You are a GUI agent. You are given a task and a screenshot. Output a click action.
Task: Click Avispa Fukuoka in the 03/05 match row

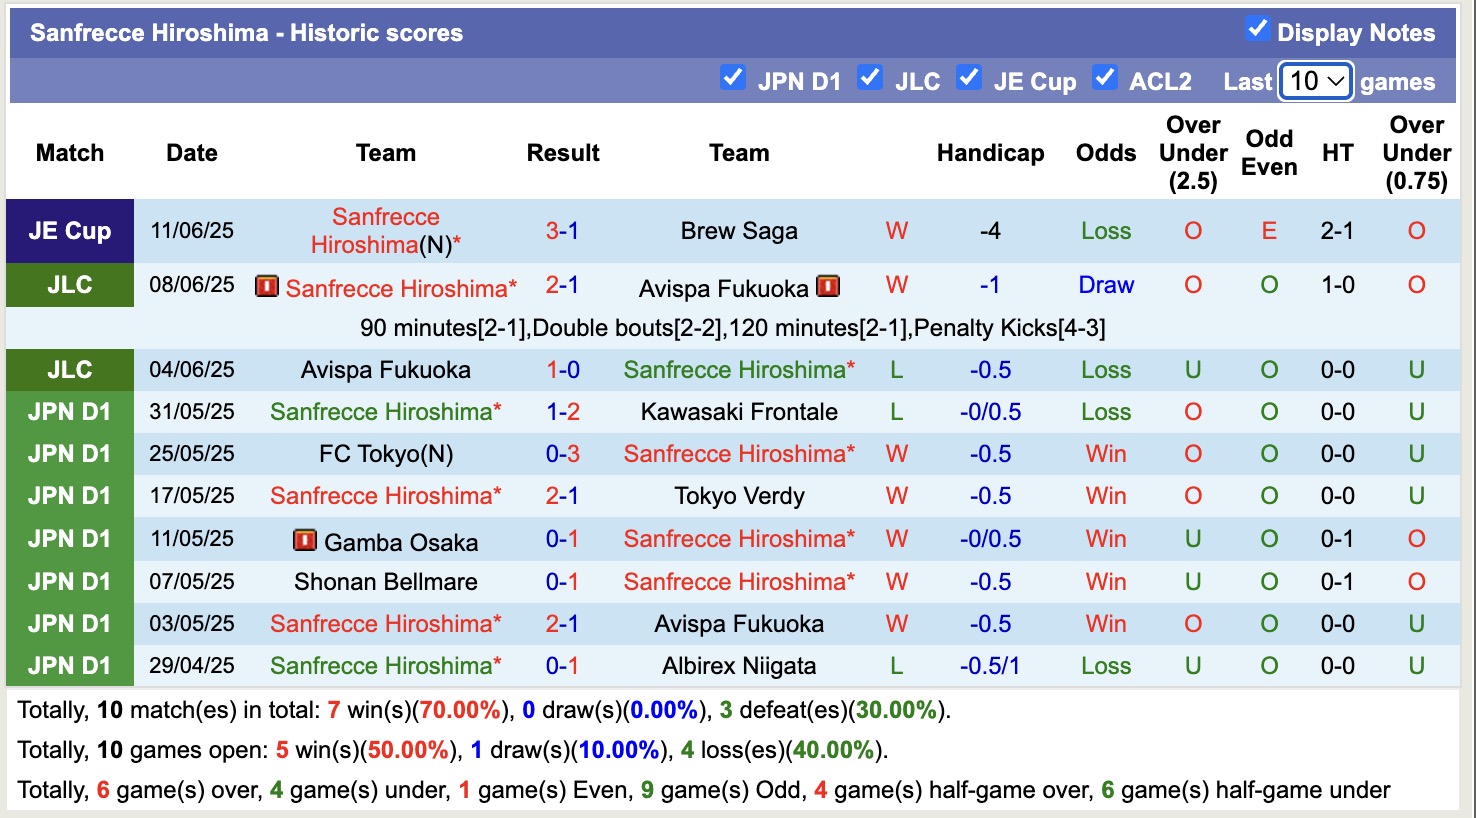(x=739, y=623)
